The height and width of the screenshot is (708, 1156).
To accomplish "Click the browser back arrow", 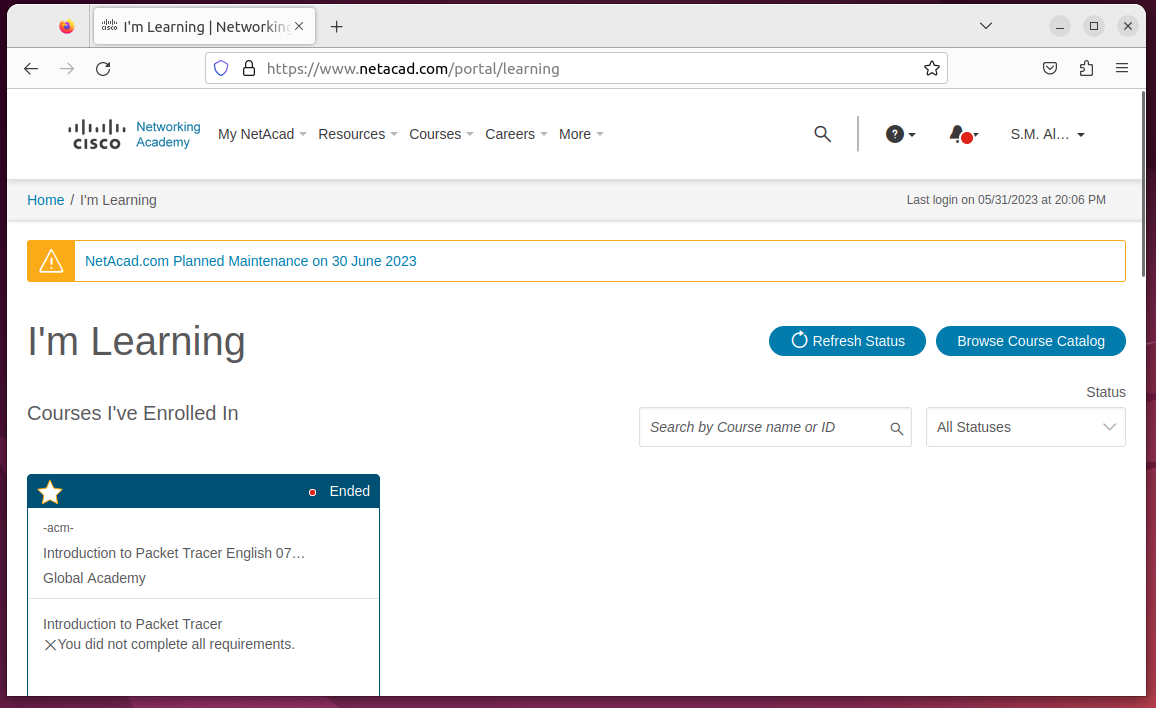I will point(31,69).
